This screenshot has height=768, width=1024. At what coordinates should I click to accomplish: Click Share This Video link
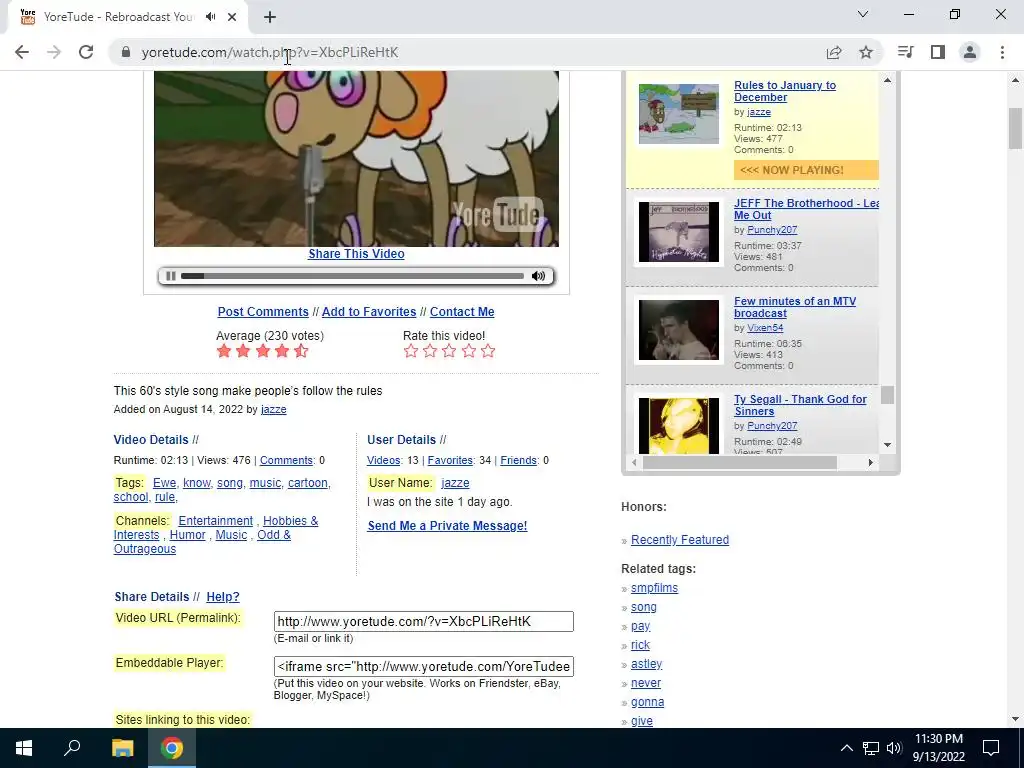pyautogui.click(x=356, y=254)
